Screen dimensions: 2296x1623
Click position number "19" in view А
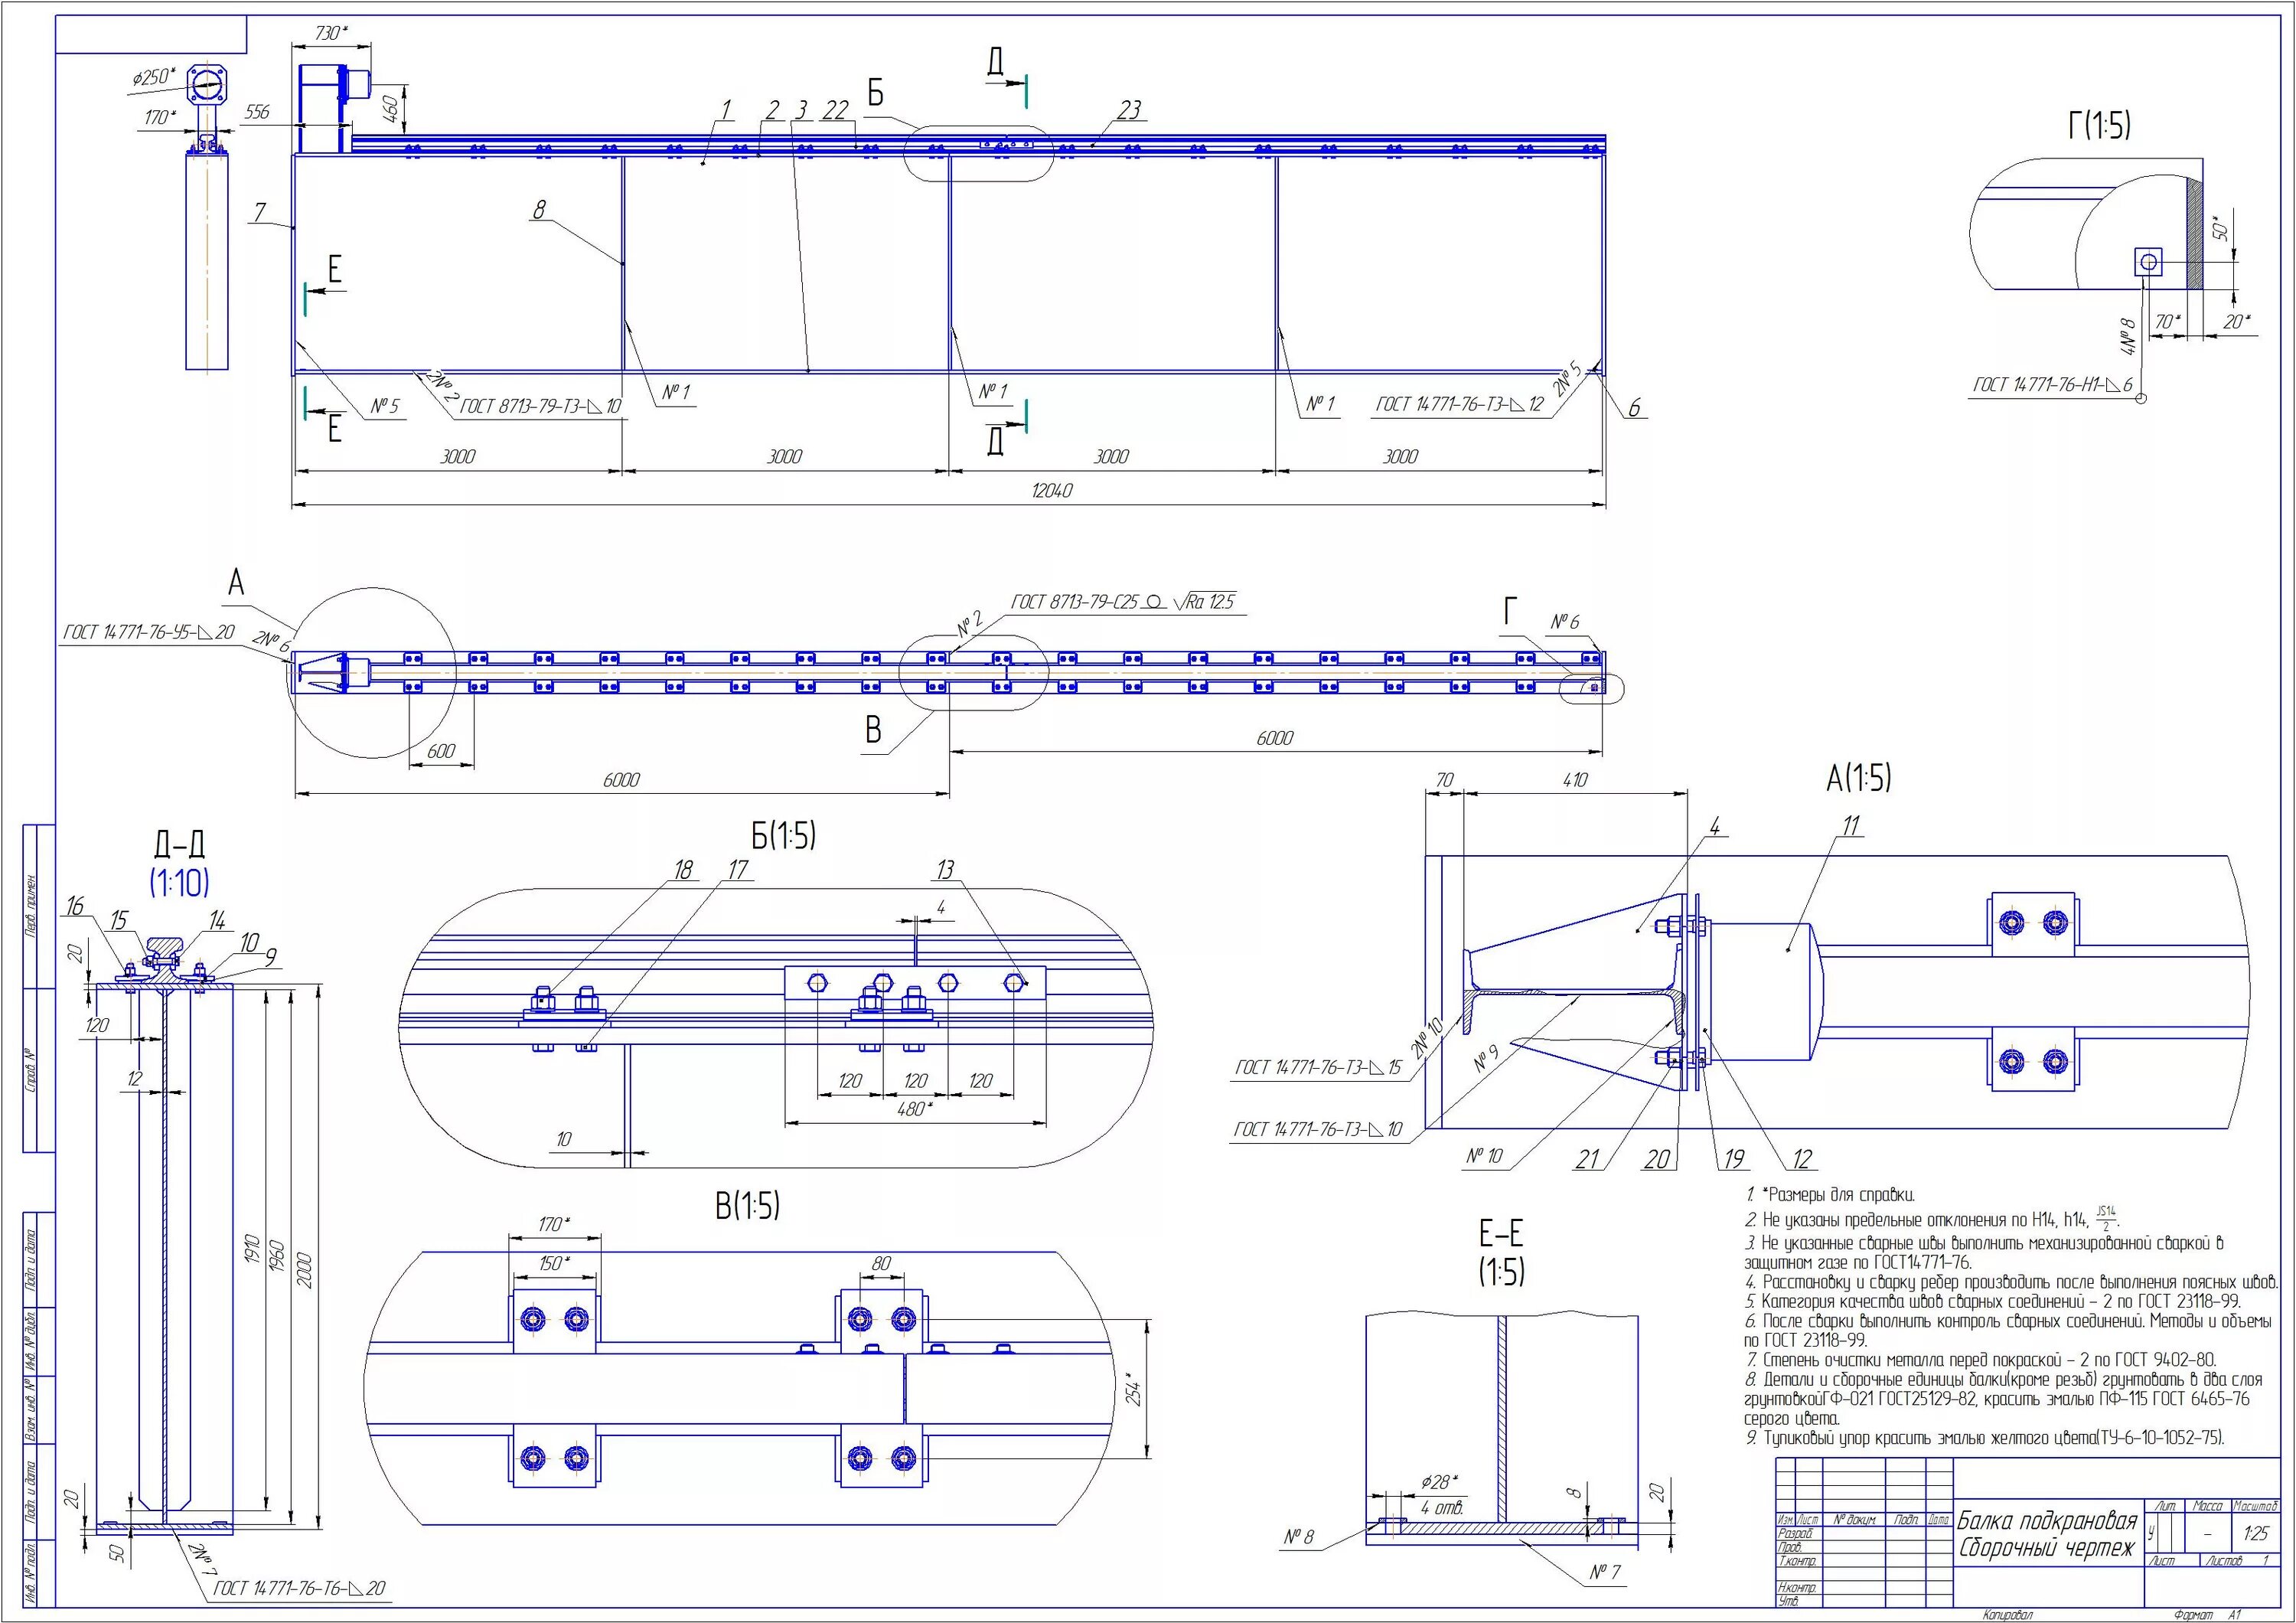(1733, 1159)
